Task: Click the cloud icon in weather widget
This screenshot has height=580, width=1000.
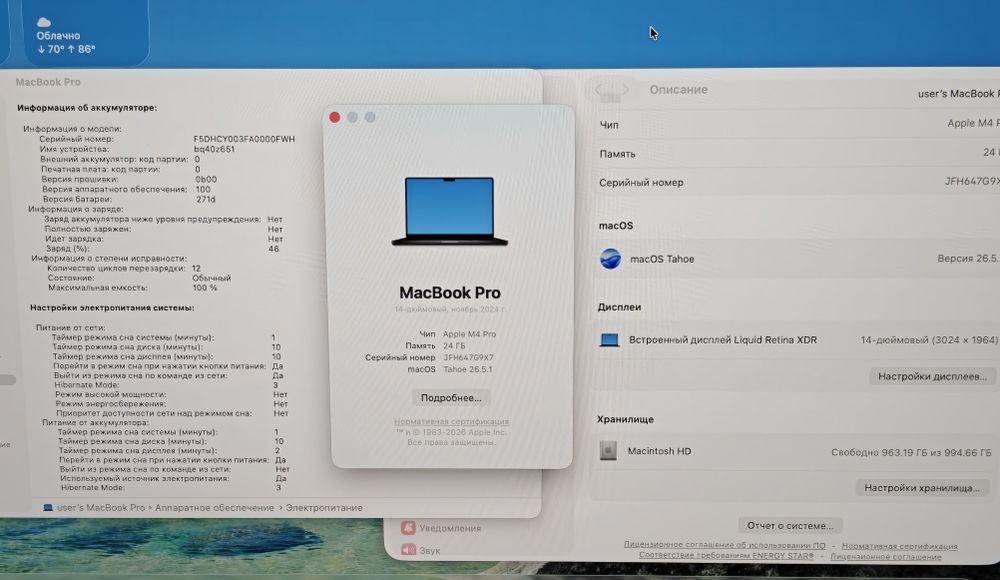Action: click(x=43, y=22)
